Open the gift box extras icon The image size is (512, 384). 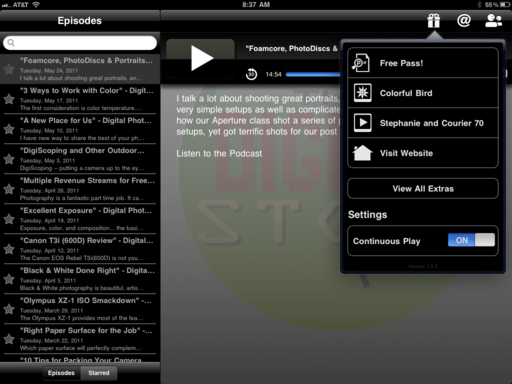tap(434, 21)
